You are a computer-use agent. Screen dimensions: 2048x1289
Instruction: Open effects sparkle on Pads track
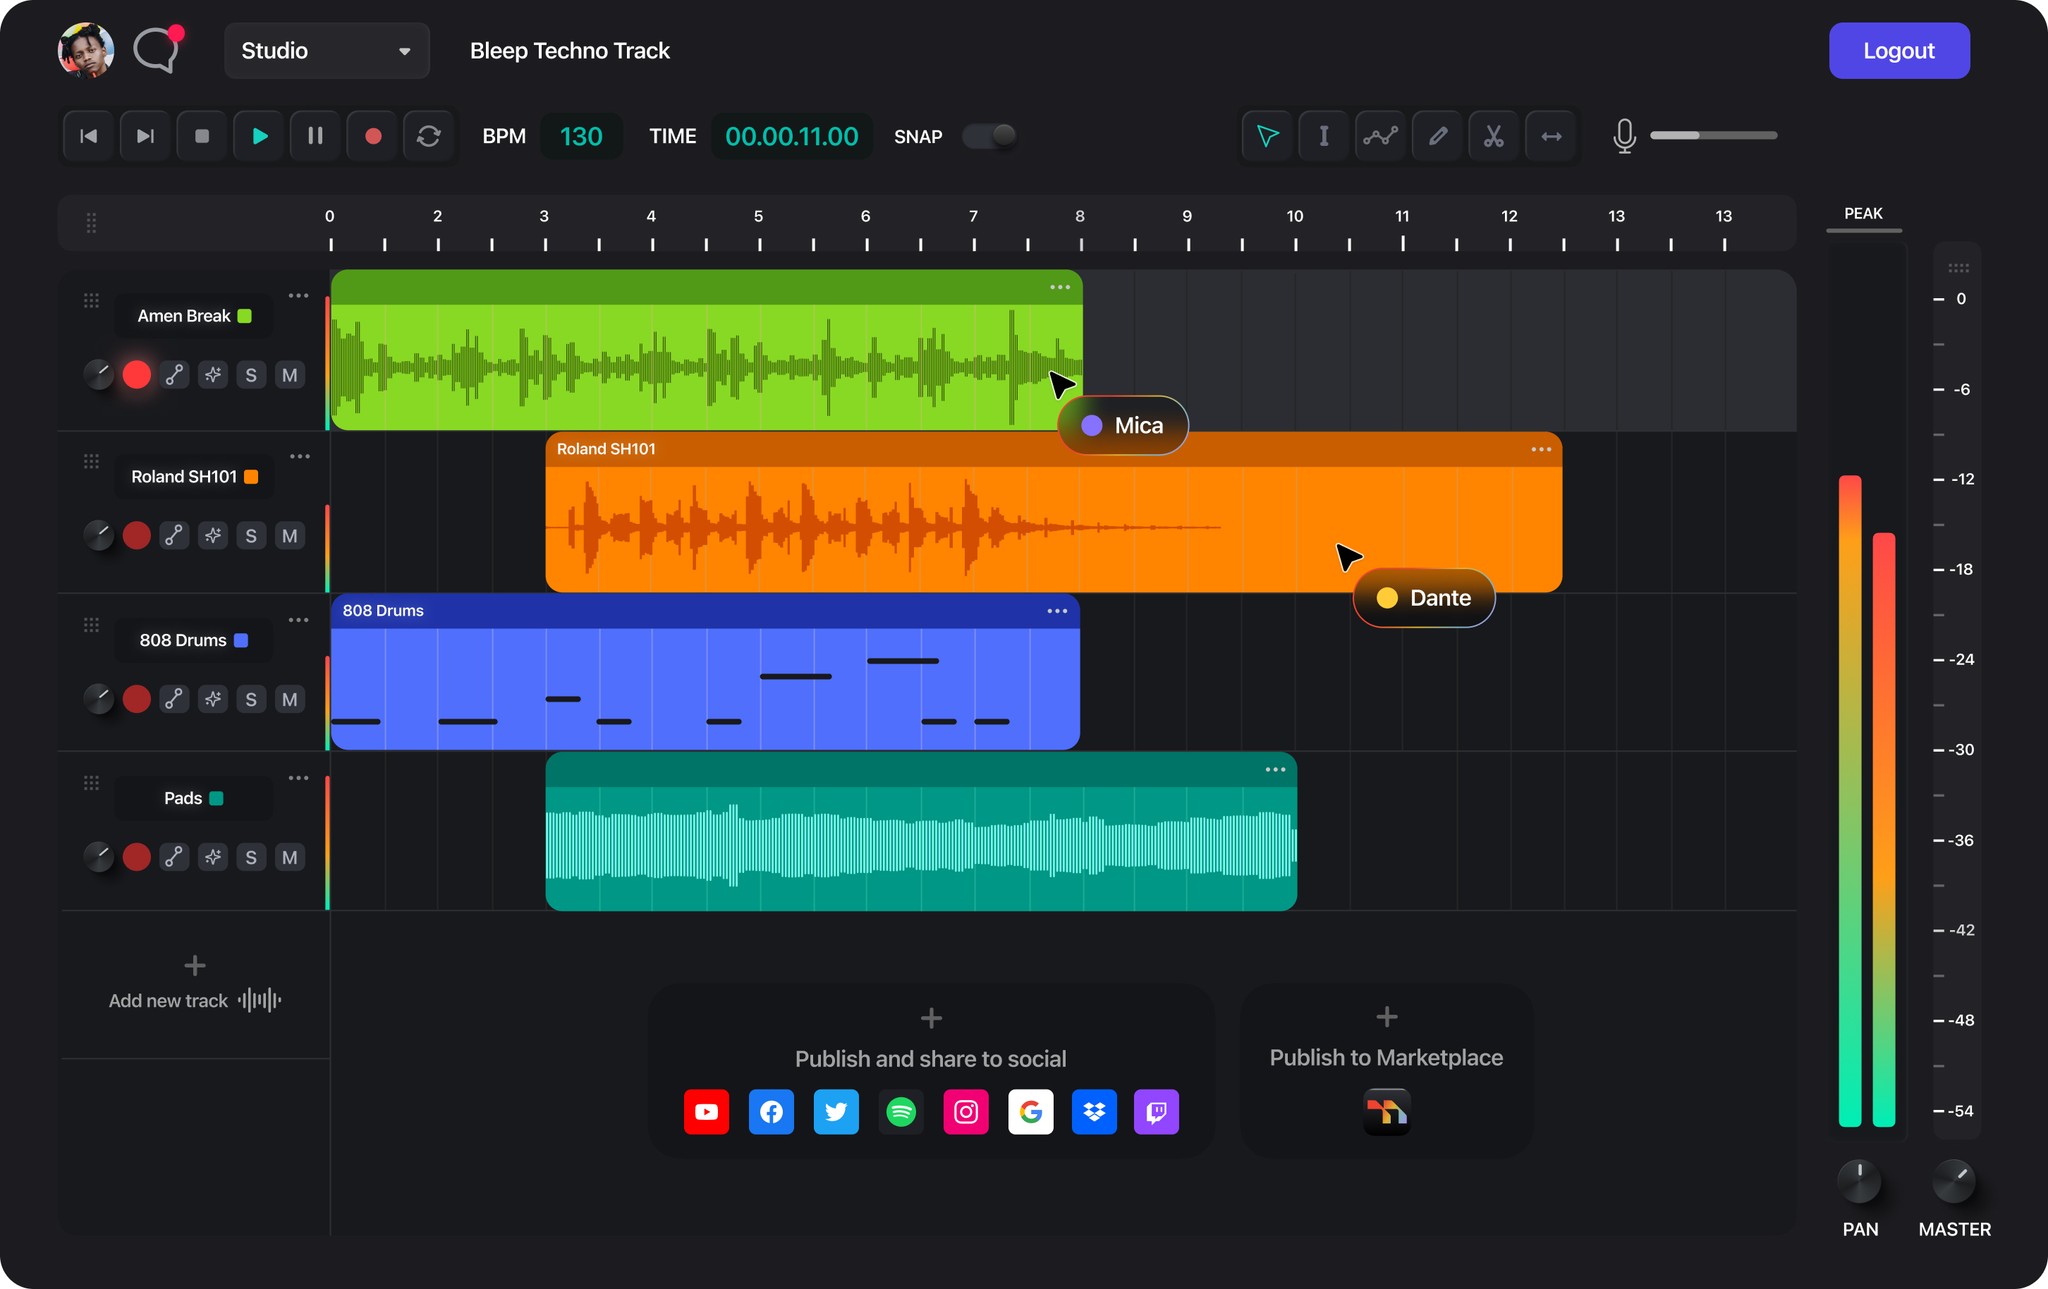[x=213, y=857]
